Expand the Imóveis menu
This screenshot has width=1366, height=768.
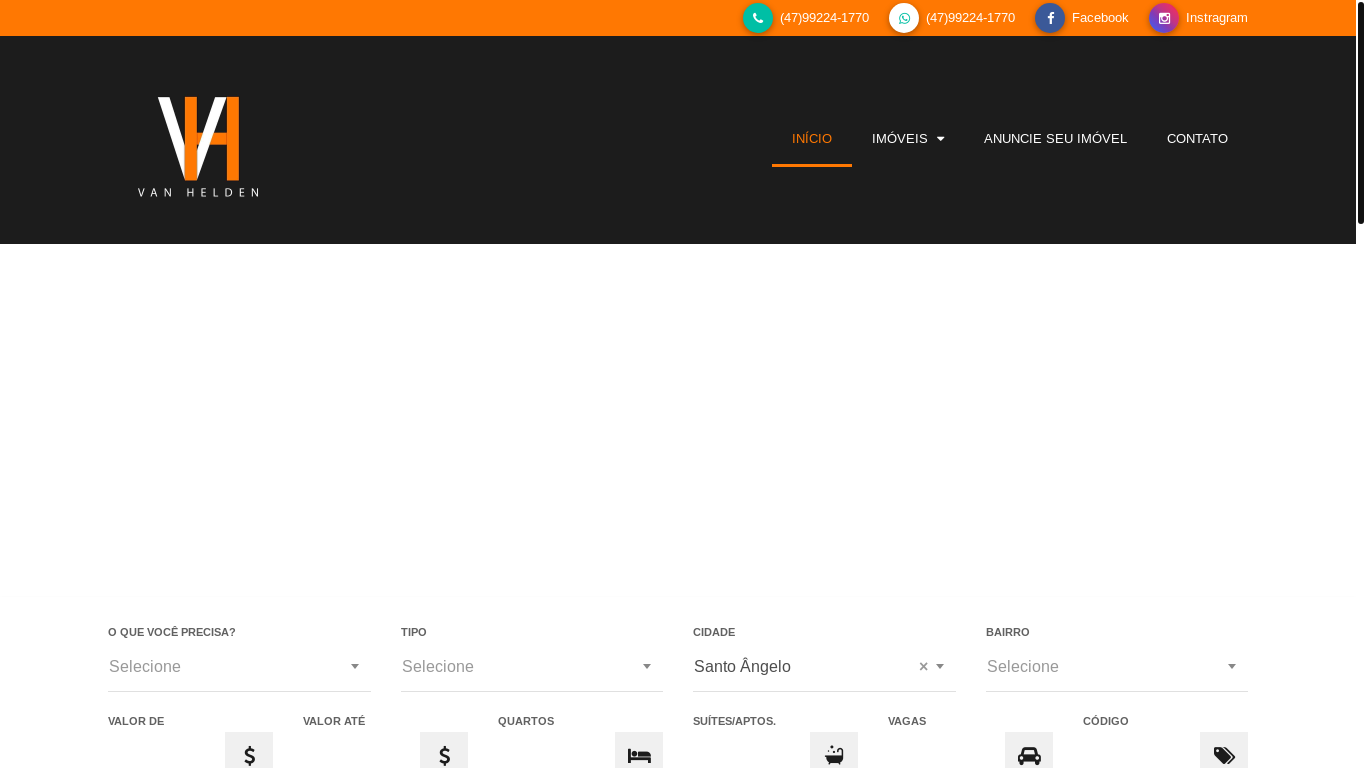click(x=908, y=139)
